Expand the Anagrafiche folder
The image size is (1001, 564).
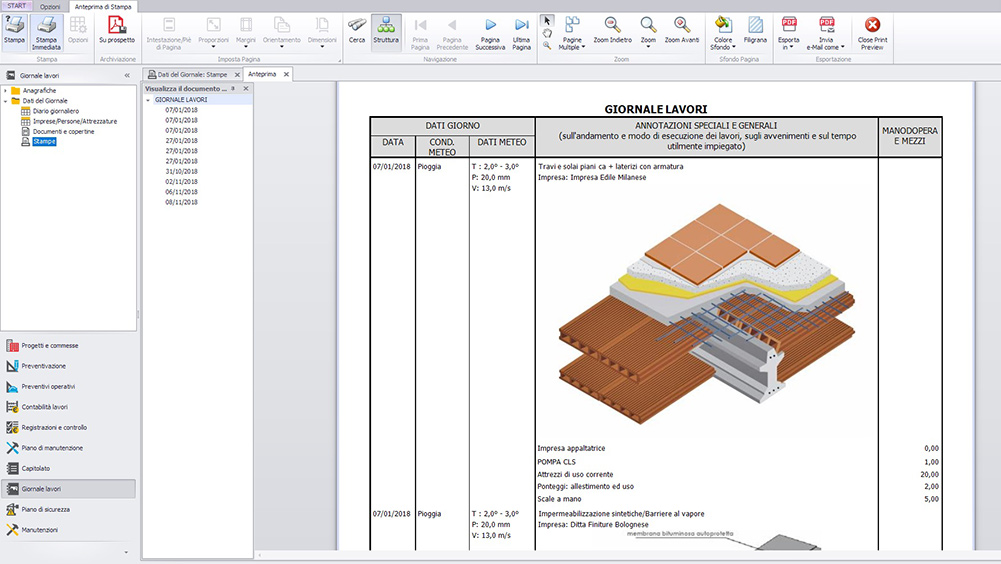(x=6, y=91)
